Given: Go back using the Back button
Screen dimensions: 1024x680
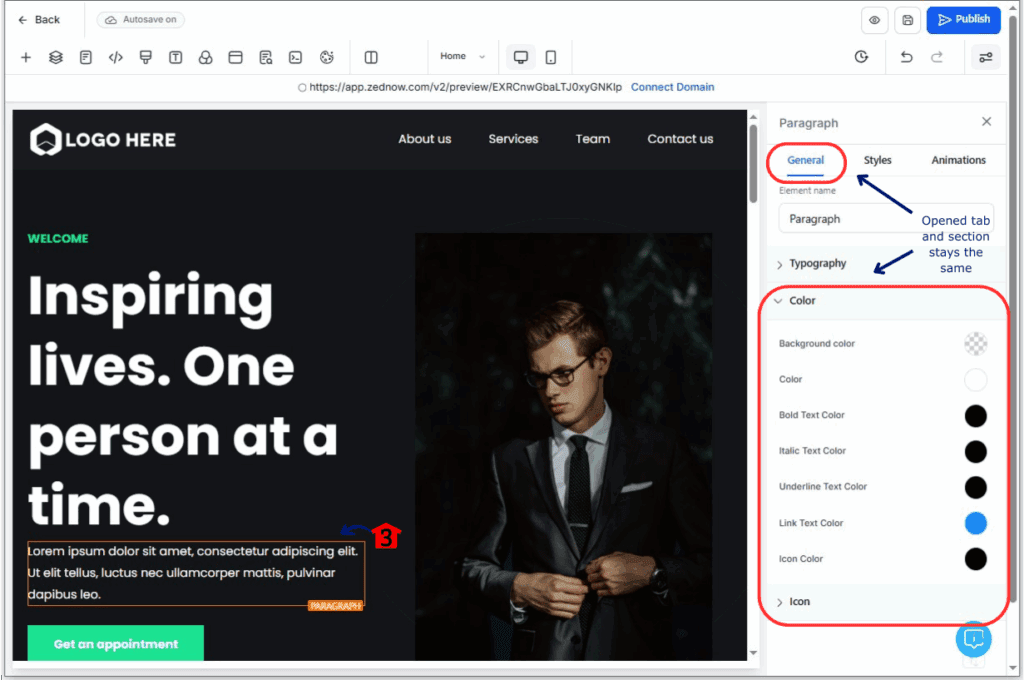Looking at the screenshot, I should coord(39,20).
